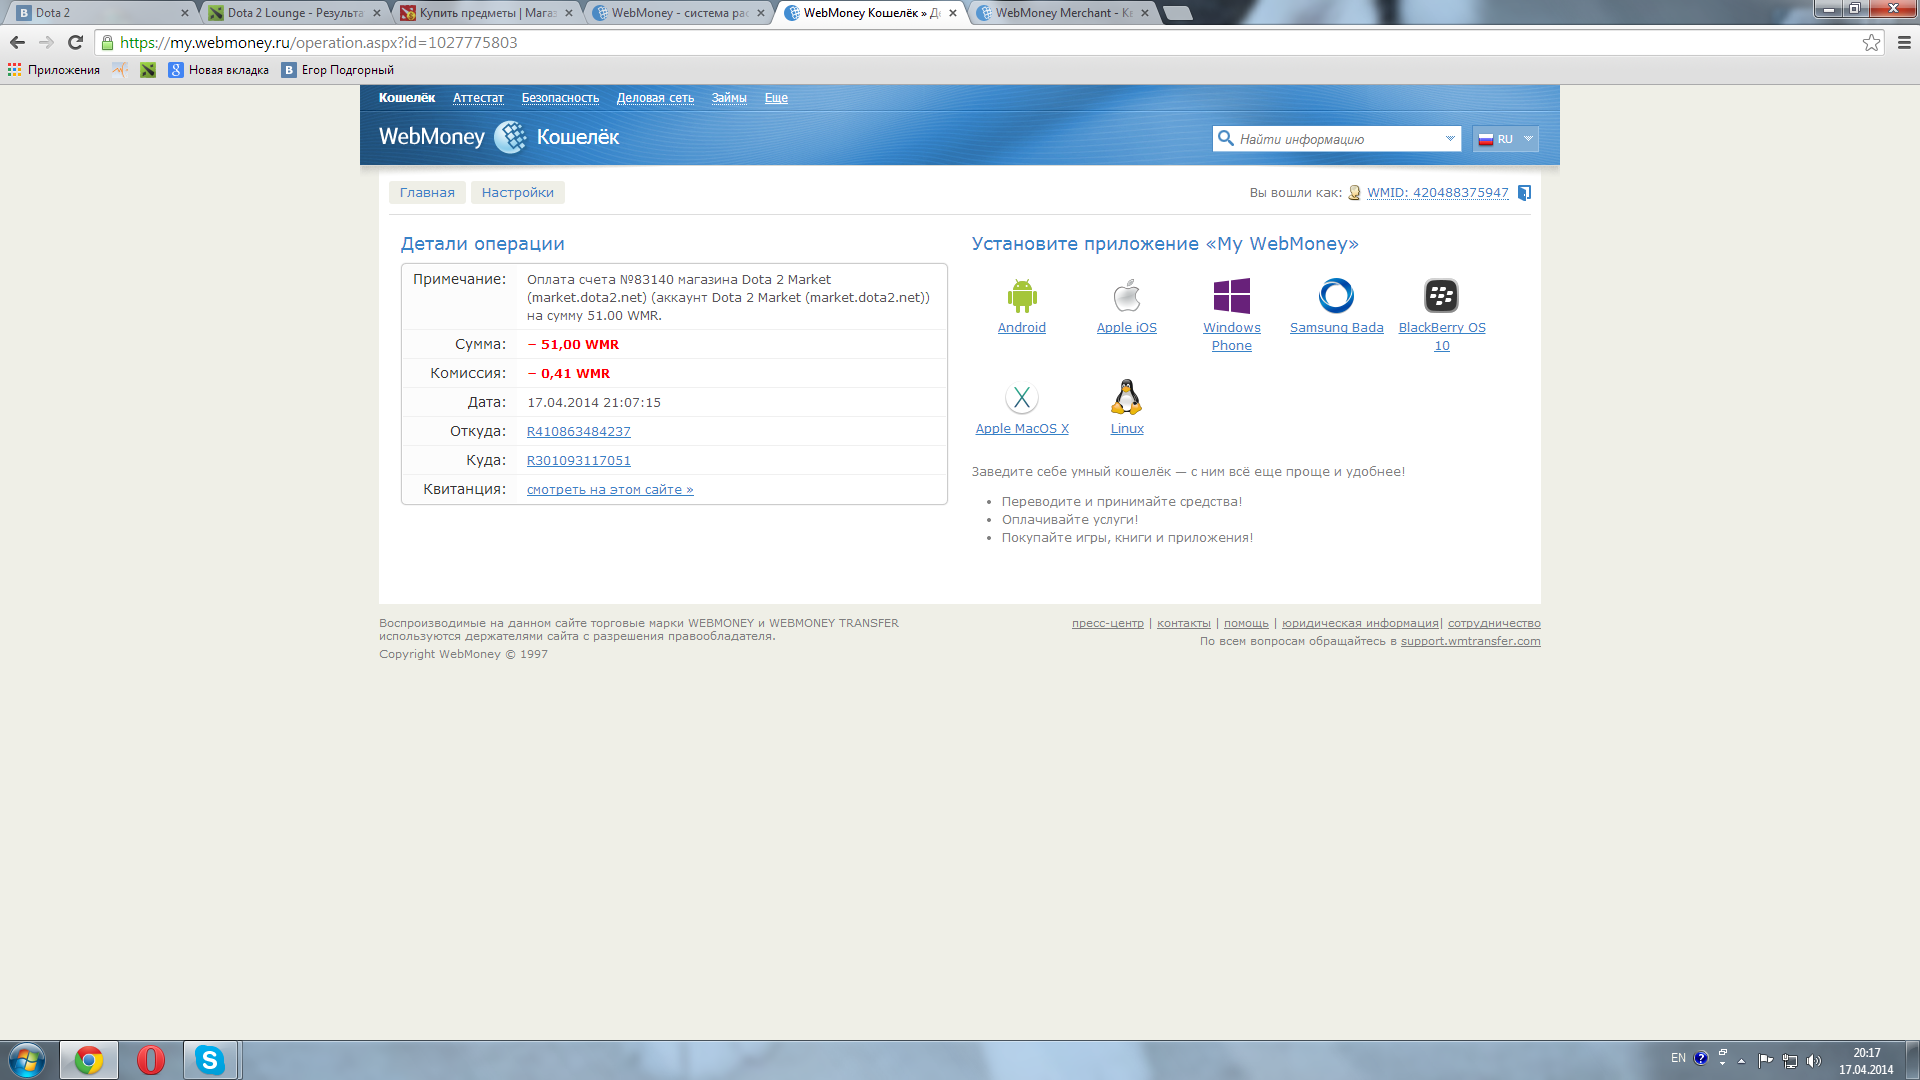Open the Деловая сеть menu item
The image size is (1920, 1080).
(x=655, y=98)
